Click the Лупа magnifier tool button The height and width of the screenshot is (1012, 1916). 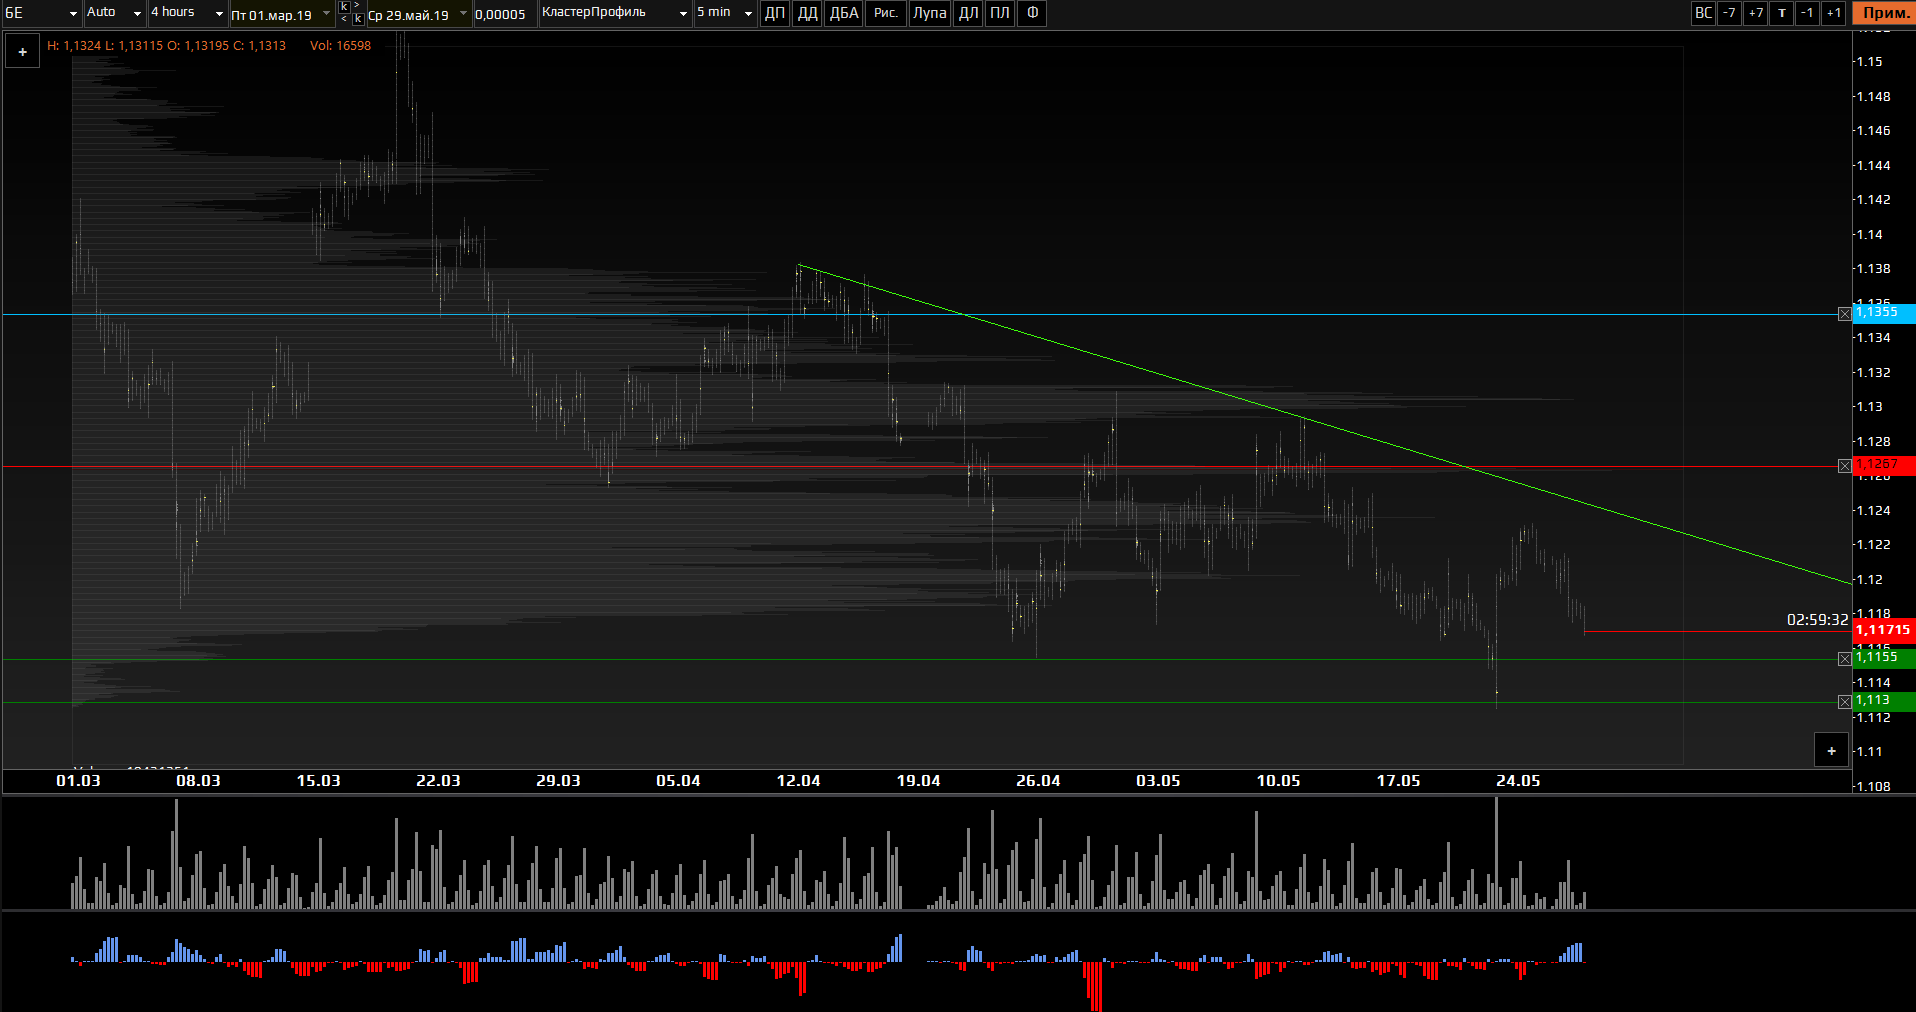pyautogui.click(x=929, y=13)
